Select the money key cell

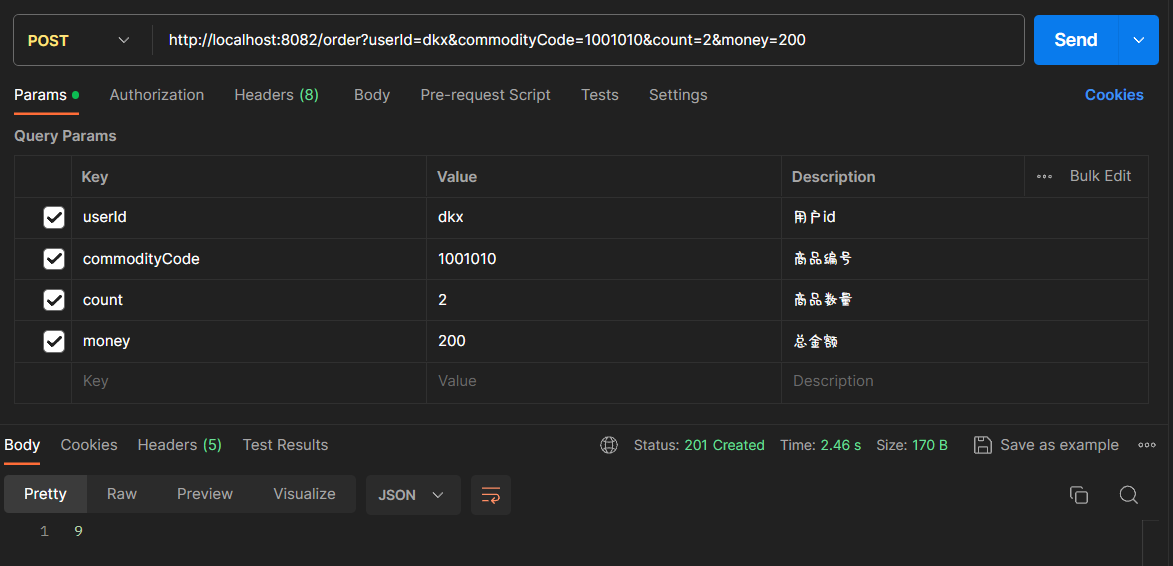(249, 341)
